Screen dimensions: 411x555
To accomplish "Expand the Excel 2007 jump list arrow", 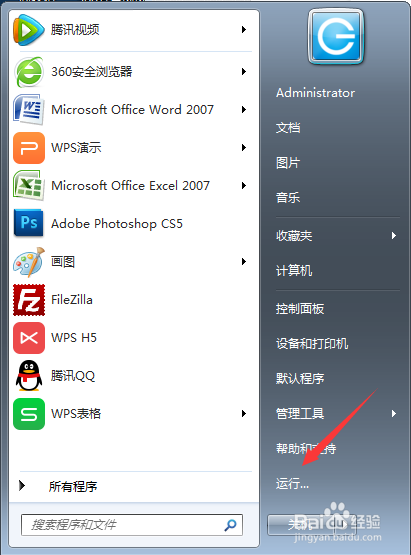I will pyautogui.click(x=244, y=185).
